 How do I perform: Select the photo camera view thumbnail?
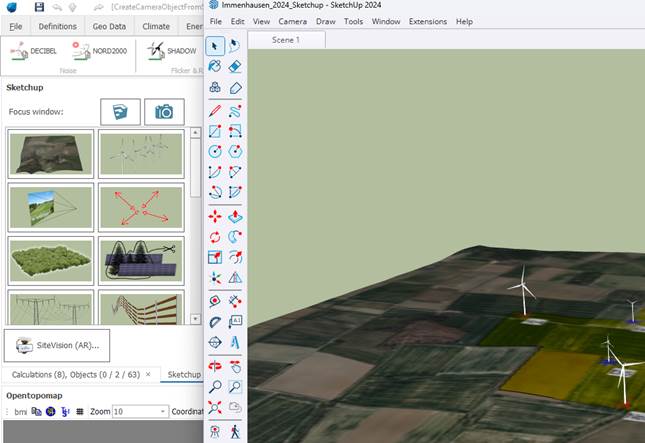click(51, 207)
